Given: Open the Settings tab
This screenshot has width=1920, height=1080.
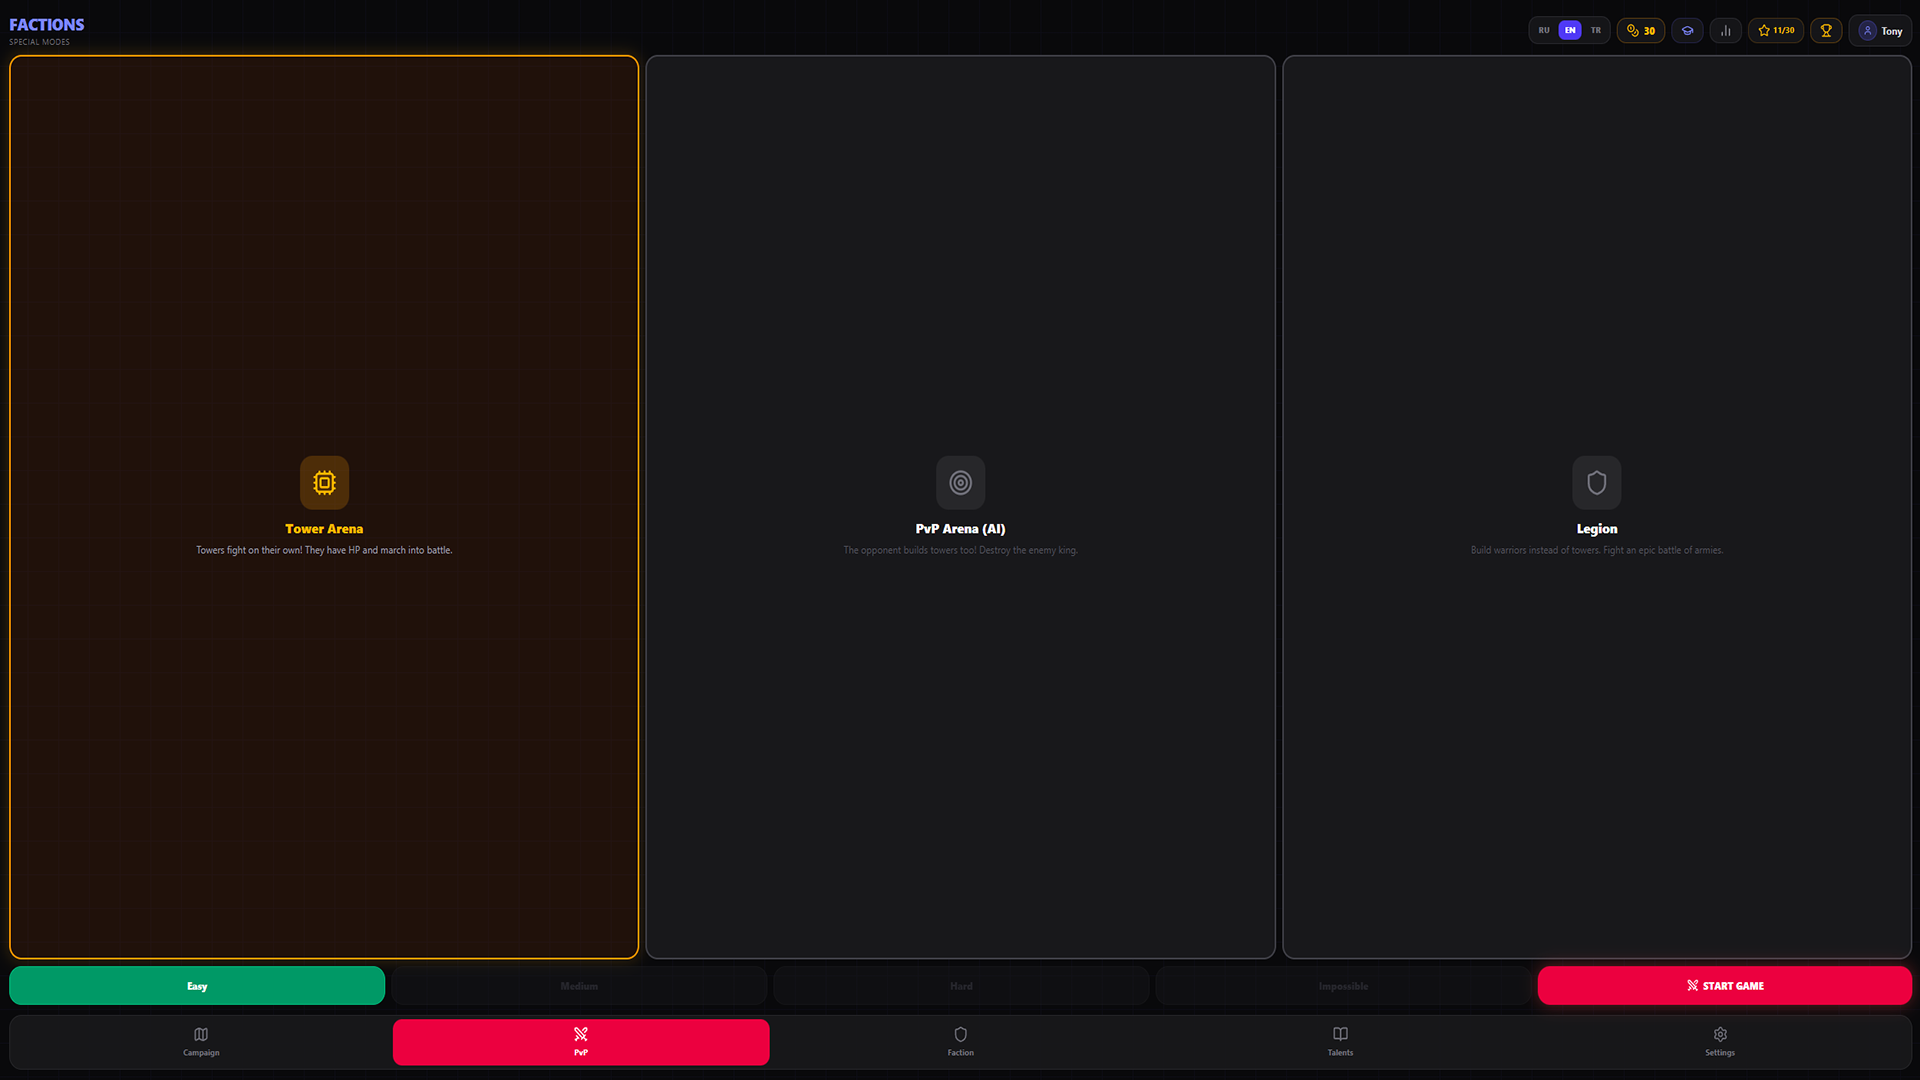Looking at the screenshot, I should tap(1720, 1041).
